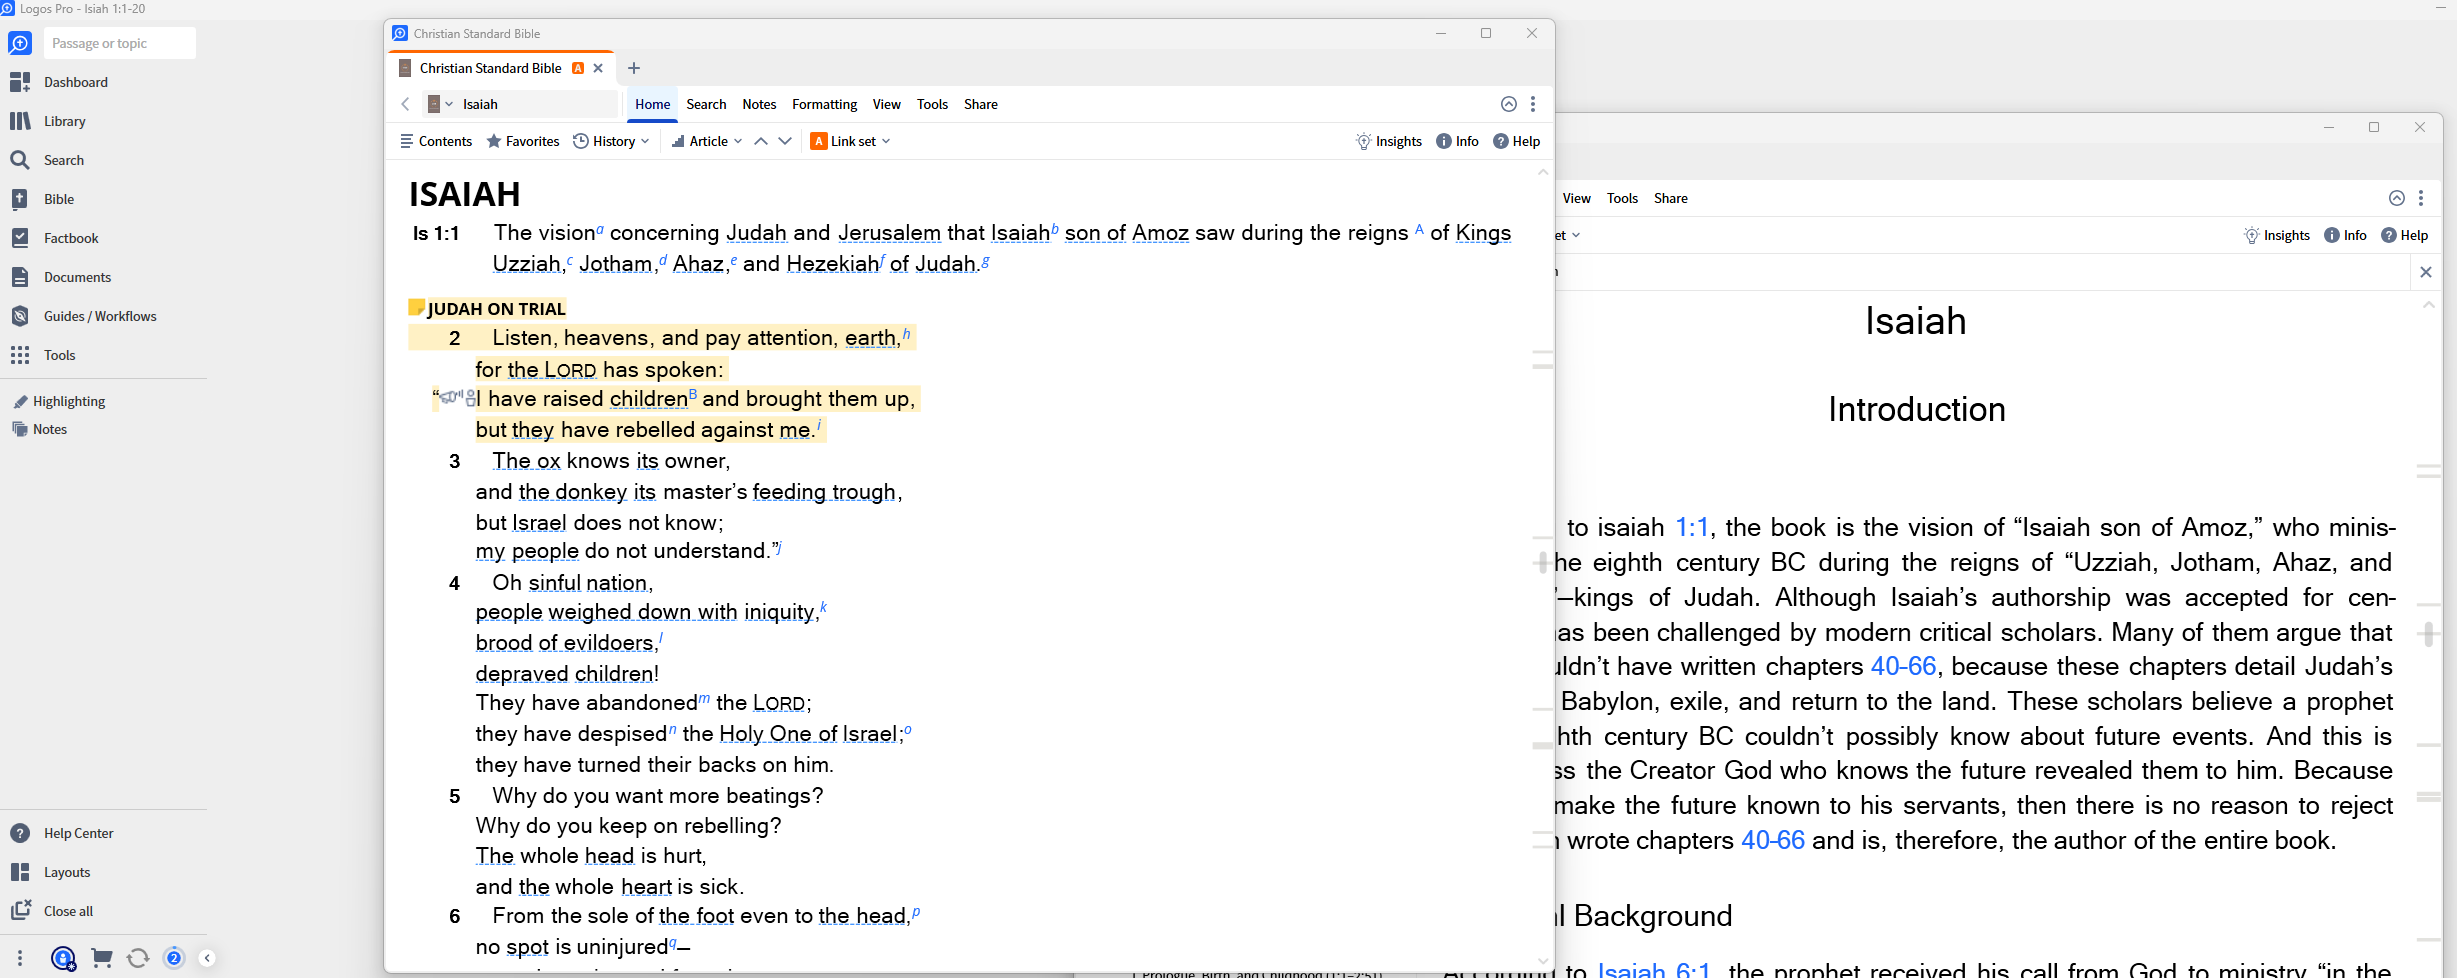Click the Passage or topic search box
2457x978 pixels.
click(x=119, y=43)
